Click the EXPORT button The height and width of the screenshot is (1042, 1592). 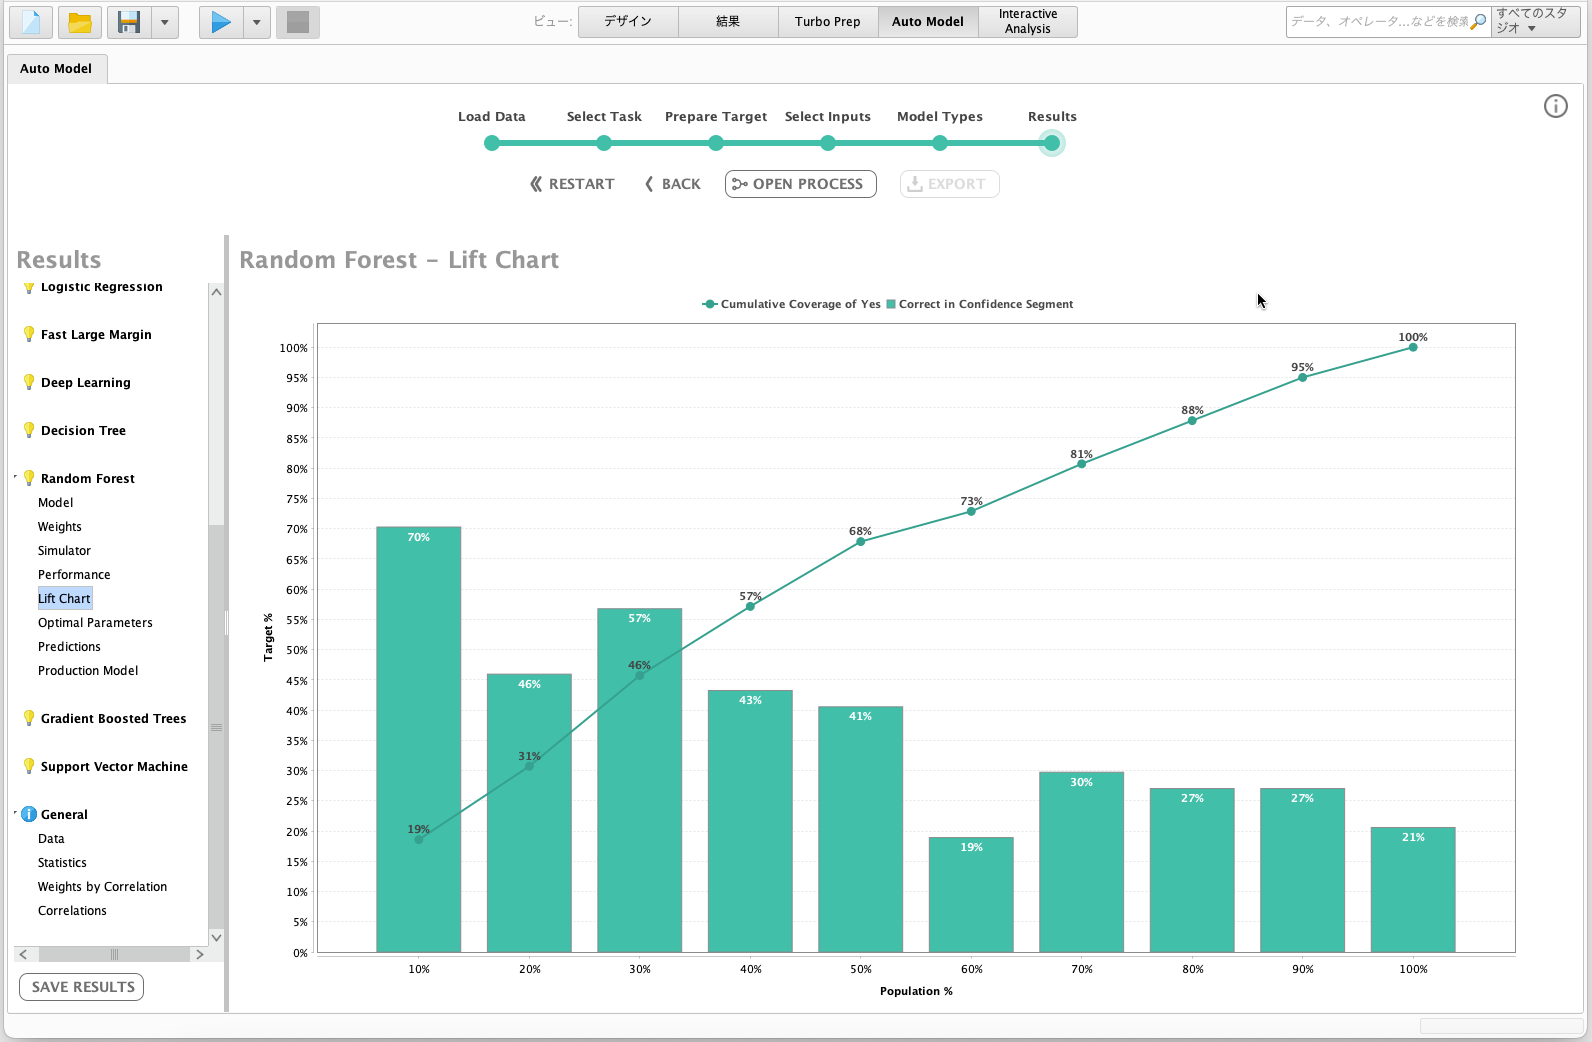click(x=950, y=184)
